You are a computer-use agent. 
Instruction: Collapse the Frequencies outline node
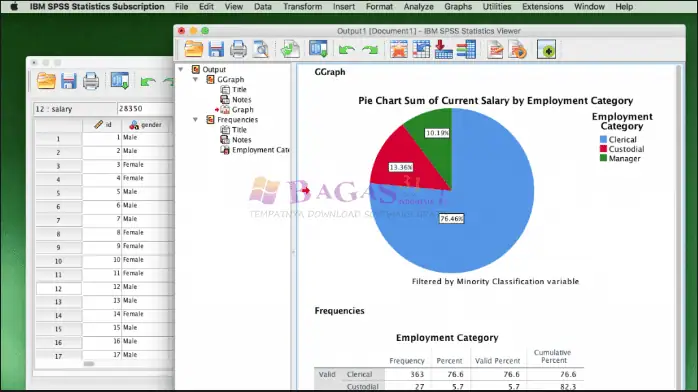[195, 120]
